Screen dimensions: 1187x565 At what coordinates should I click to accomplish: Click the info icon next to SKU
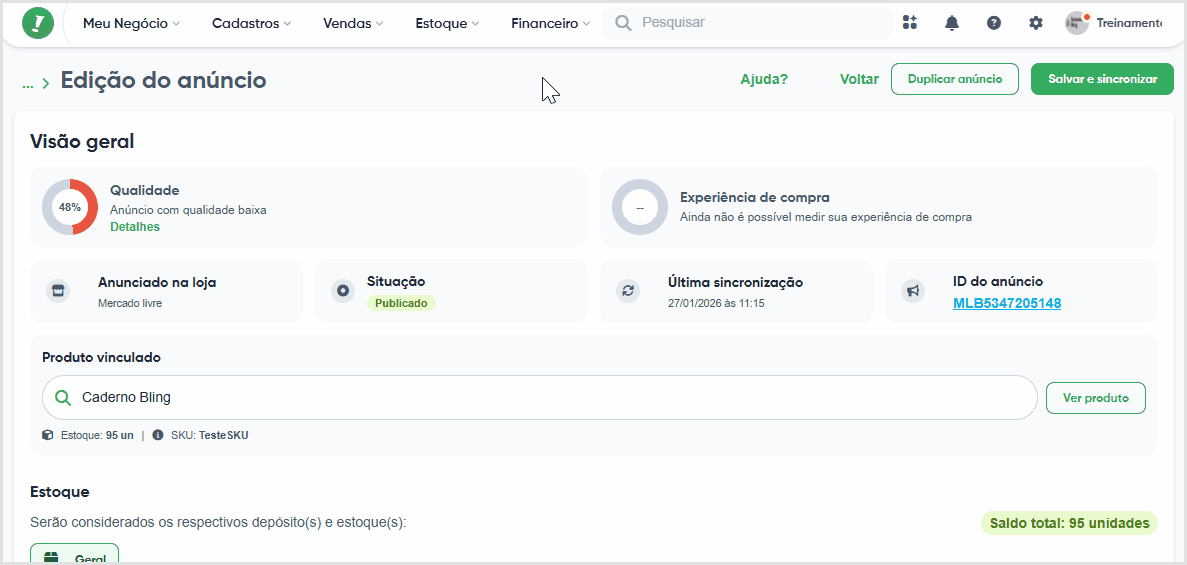click(x=157, y=435)
